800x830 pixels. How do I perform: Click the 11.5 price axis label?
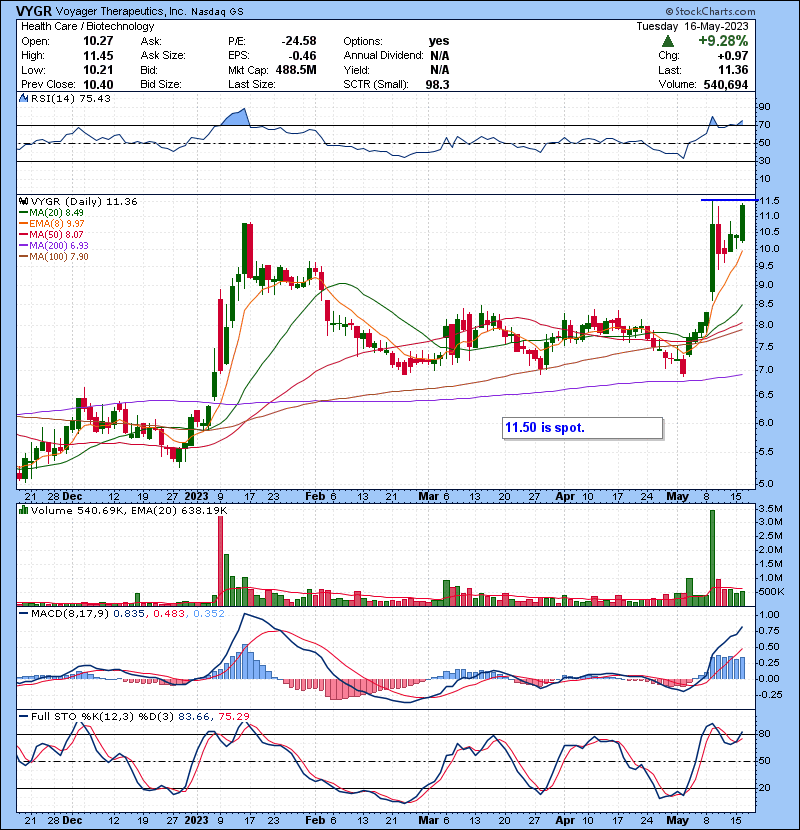pos(769,201)
